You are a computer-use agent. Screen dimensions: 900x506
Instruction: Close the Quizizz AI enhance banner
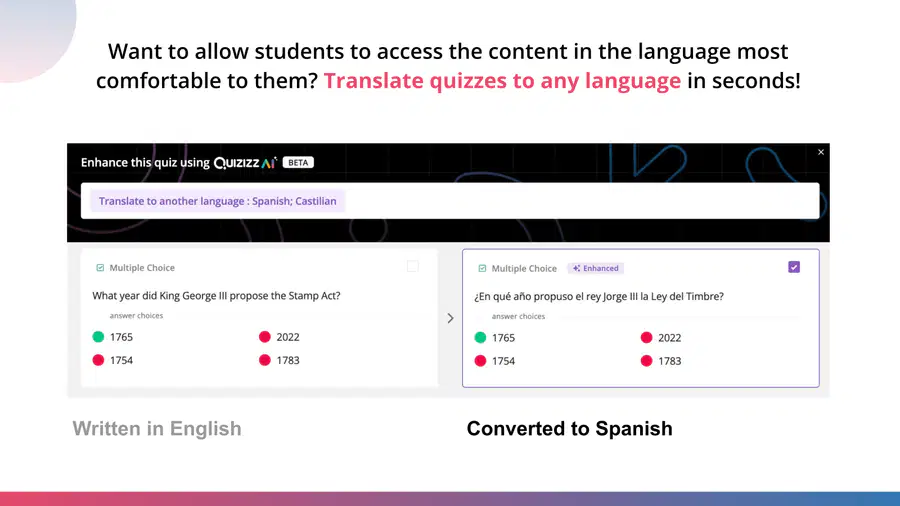point(821,152)
